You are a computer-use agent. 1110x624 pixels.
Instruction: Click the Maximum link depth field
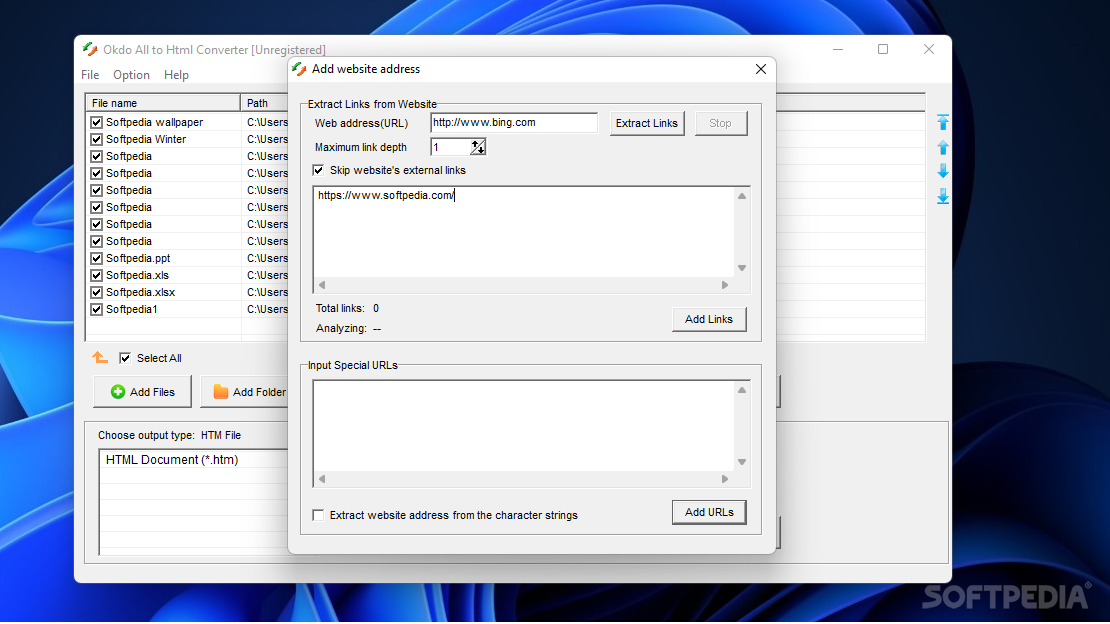[x=450, y=147]
